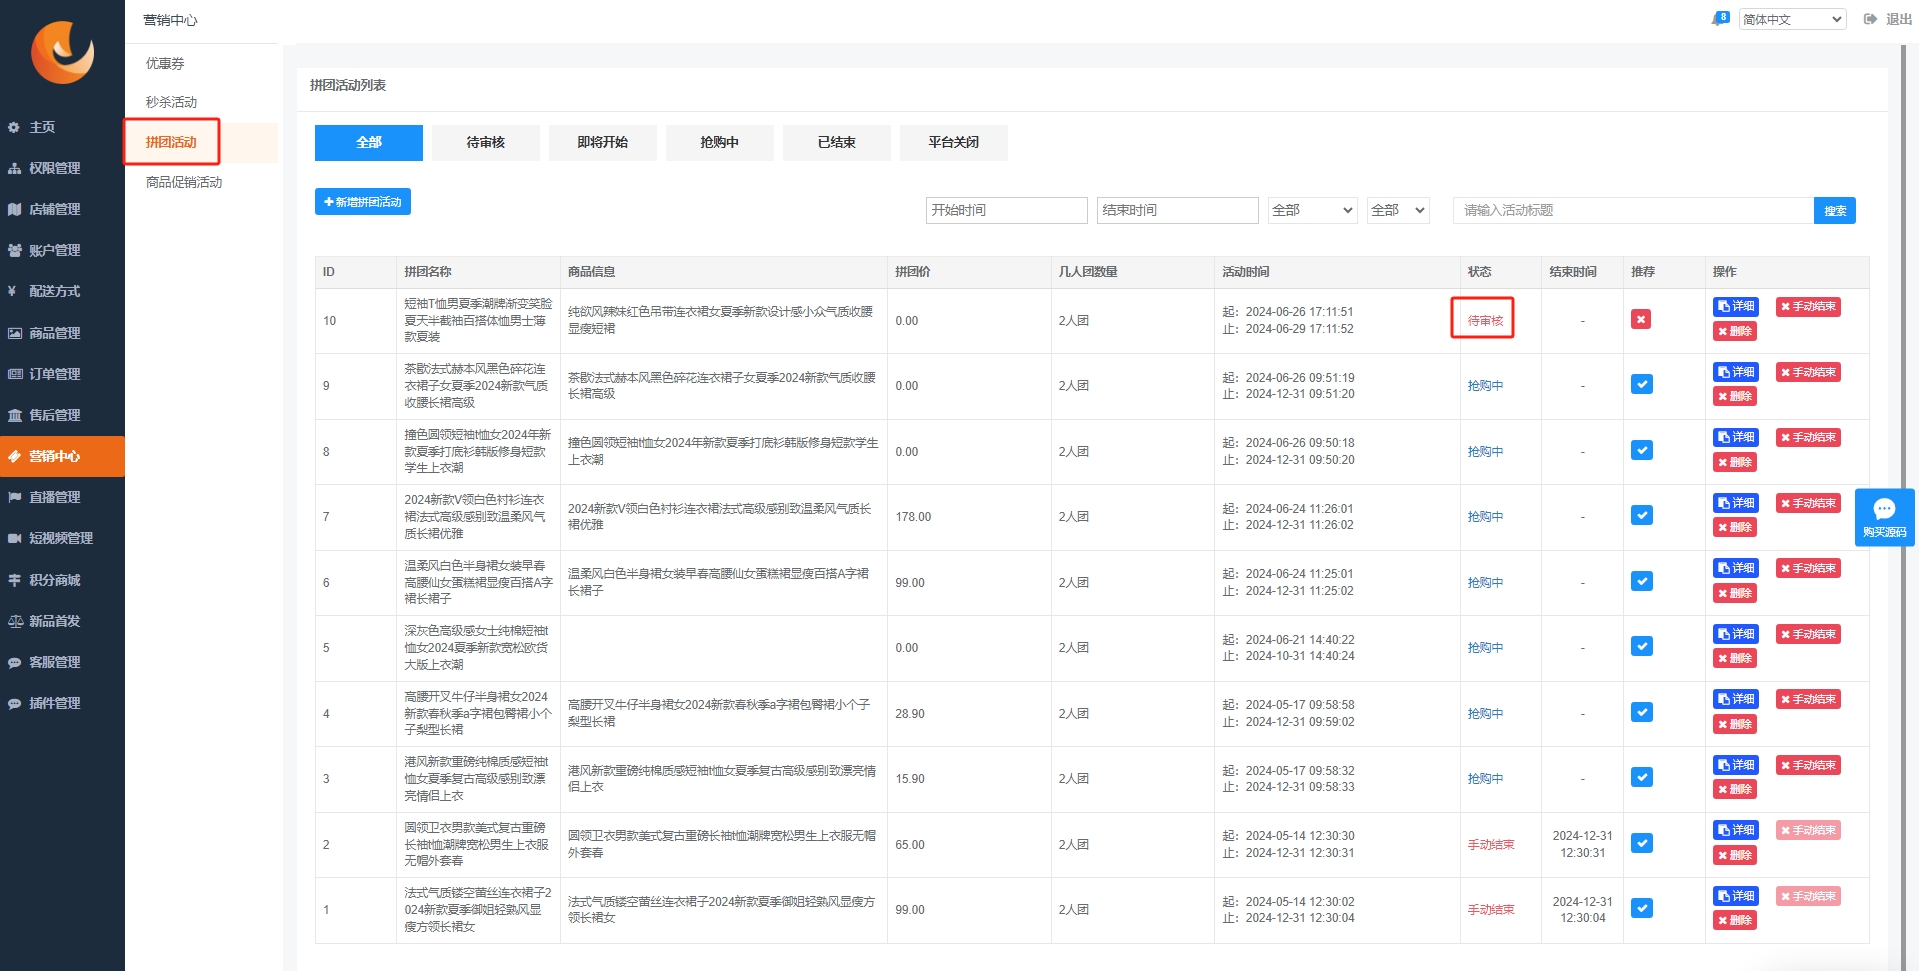Click the 权限管理 hierarchy icon

[x=14, y=168]
